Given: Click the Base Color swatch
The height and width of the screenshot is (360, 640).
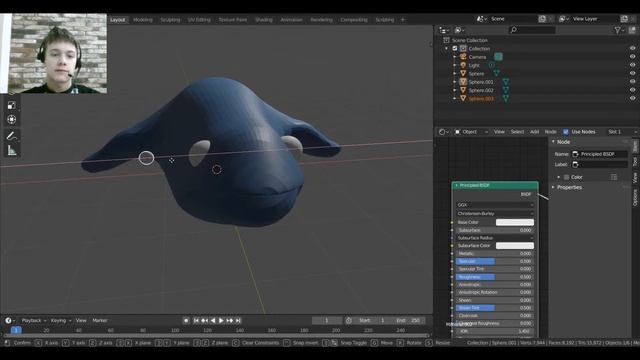Looking at the screenshot, I should (x=515, y=222).
